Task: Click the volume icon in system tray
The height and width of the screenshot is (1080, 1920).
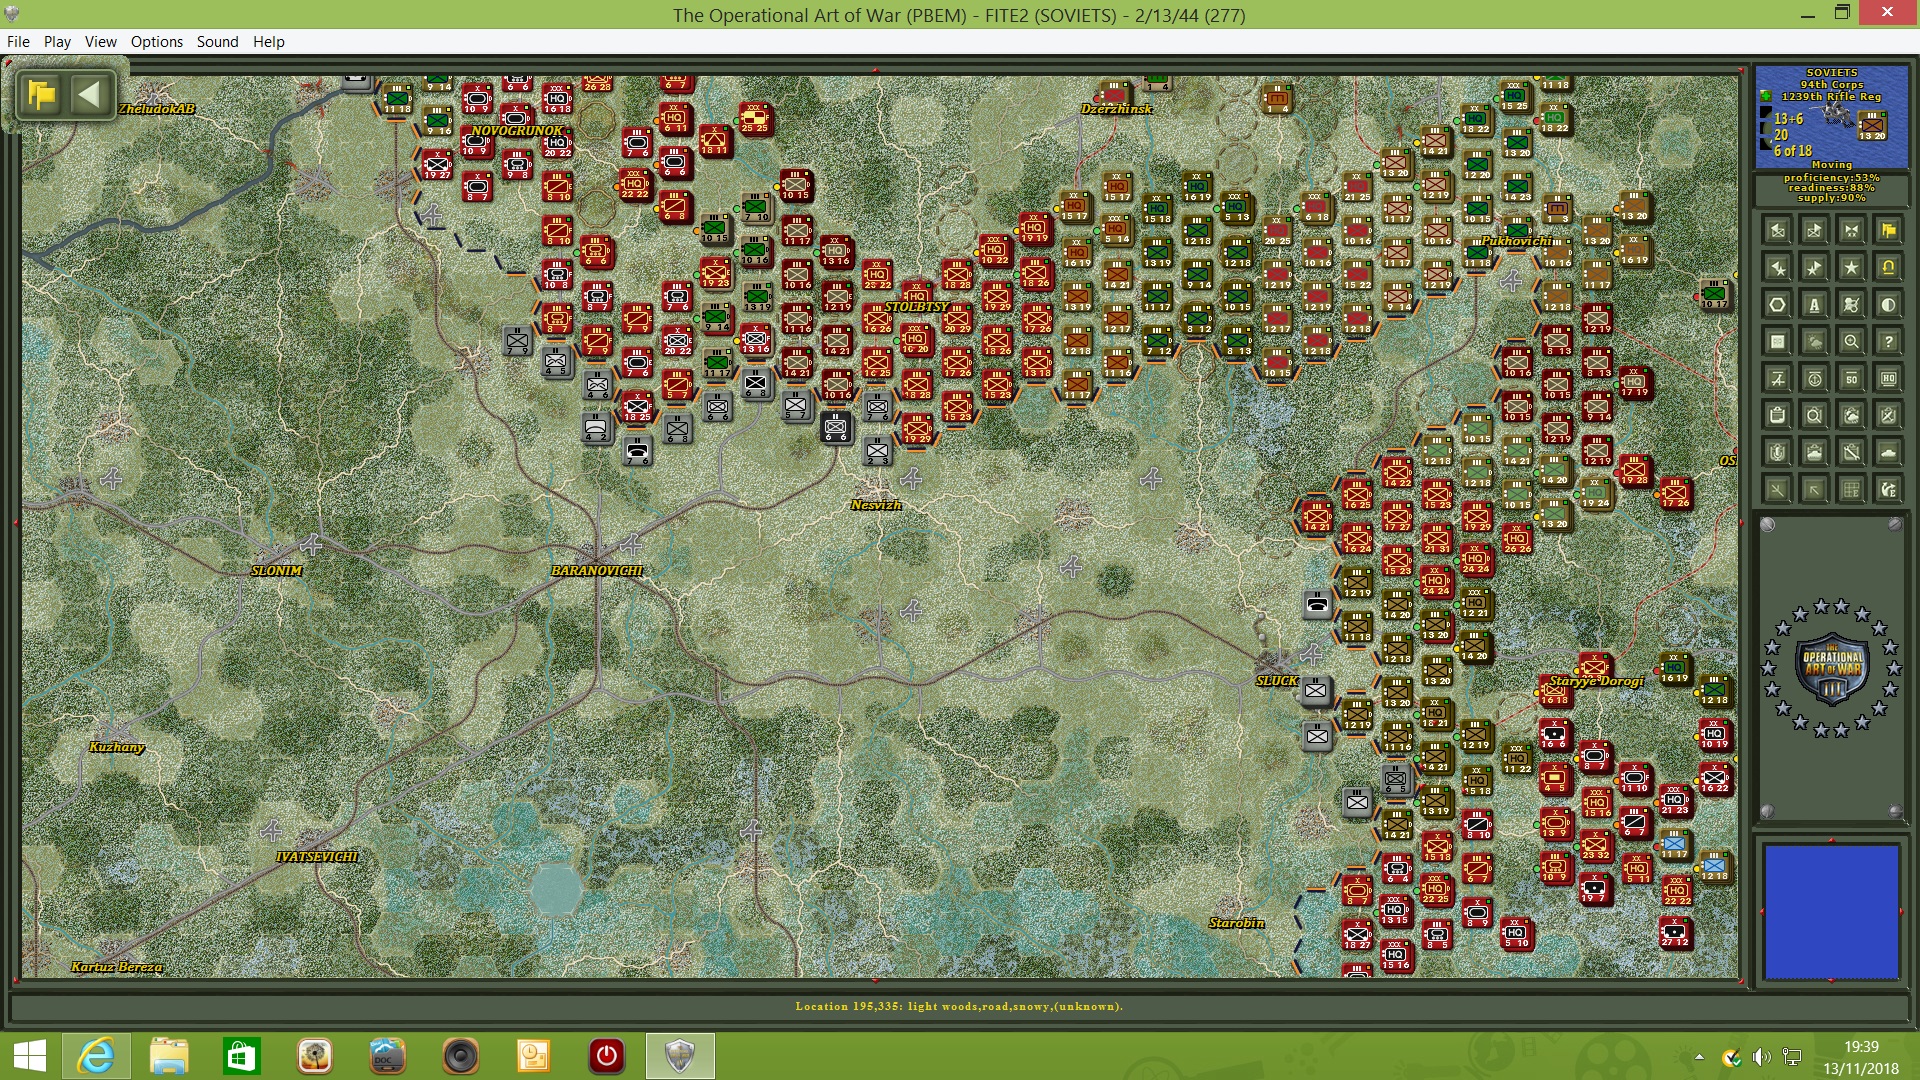Action: (x=1762, y=1057)
